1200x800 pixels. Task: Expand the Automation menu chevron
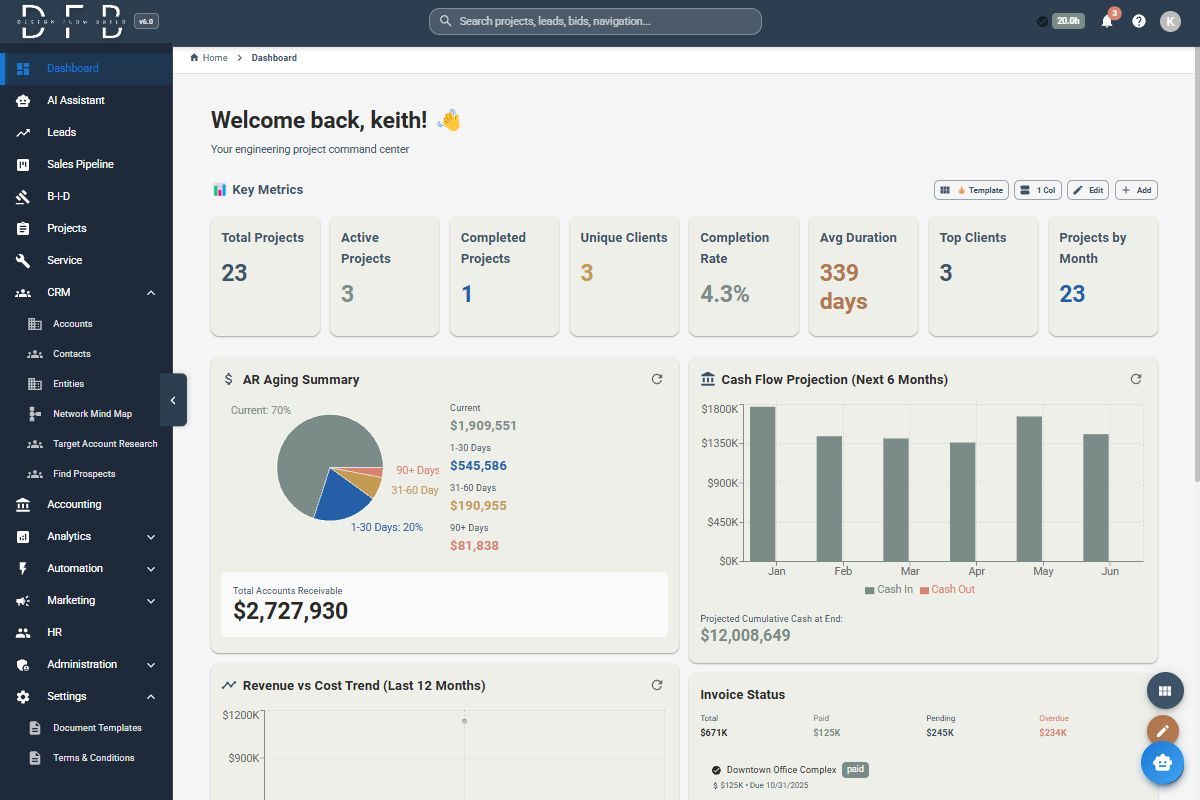[151, 568]
